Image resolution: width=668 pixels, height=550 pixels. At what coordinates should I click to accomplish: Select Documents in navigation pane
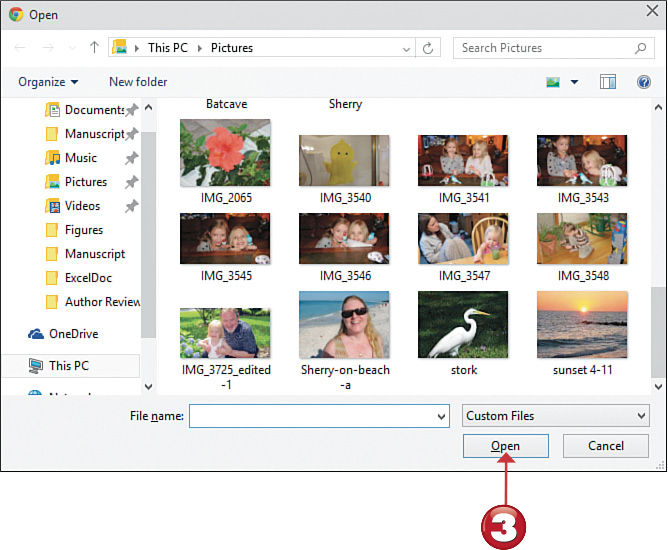(x=92, y=110)
